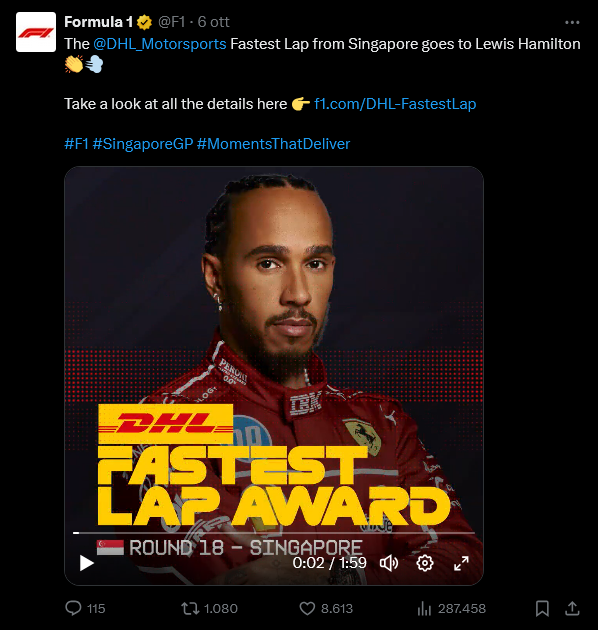The width and height of the screenshot is (598, 630).
Task: Open the #SingaporeGP hashtag
Action: pyautogui.click(x=143, y=144)
